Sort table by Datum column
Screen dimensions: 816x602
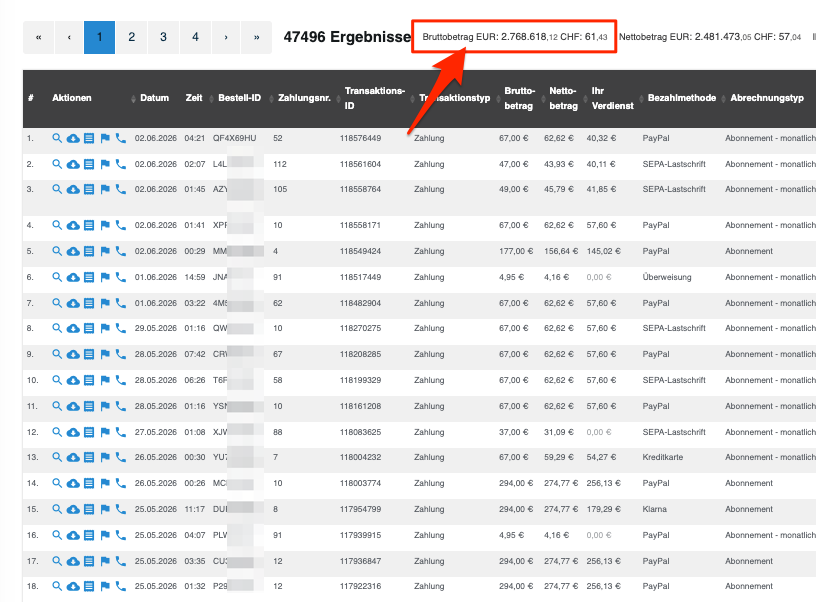point(154,98)
